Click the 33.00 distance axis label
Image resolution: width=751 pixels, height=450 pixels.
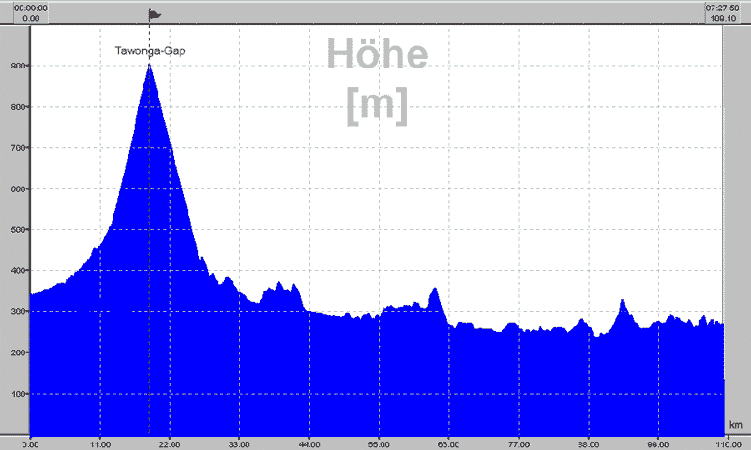coord(239,441)
